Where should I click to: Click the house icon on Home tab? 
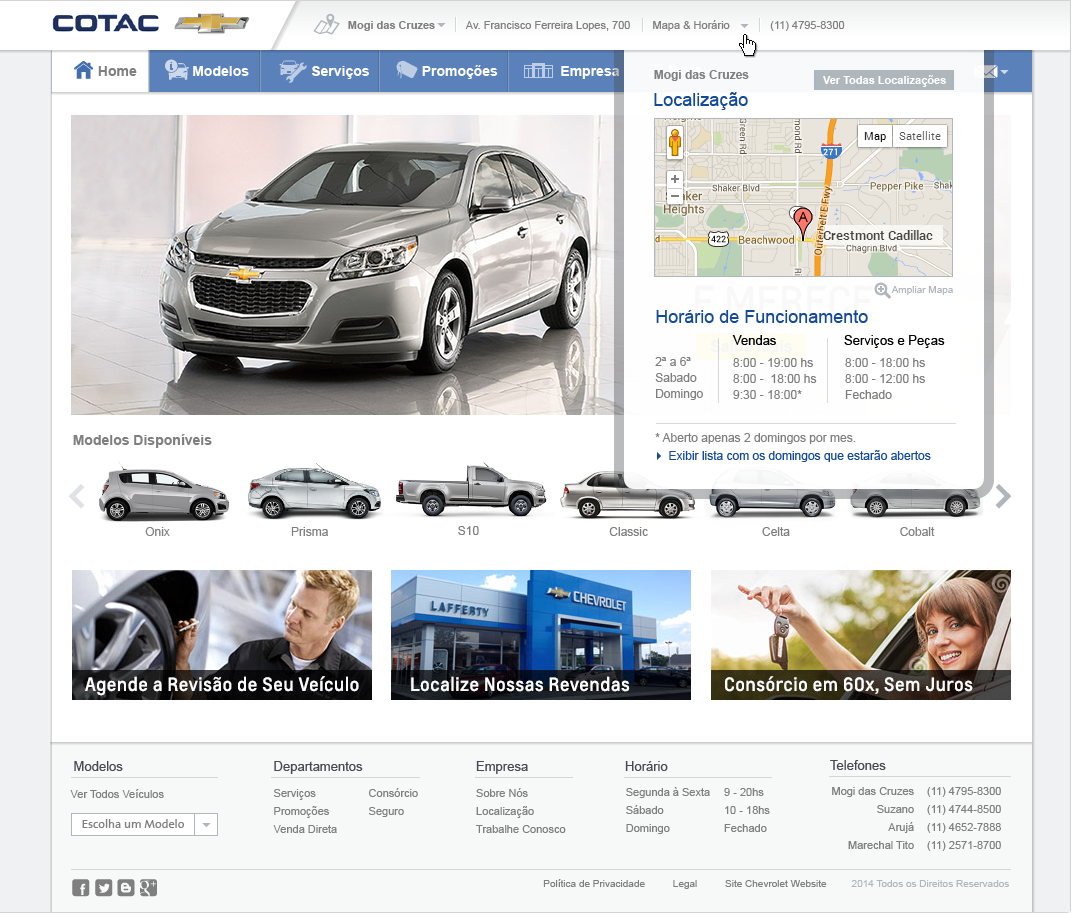point(84,70)
